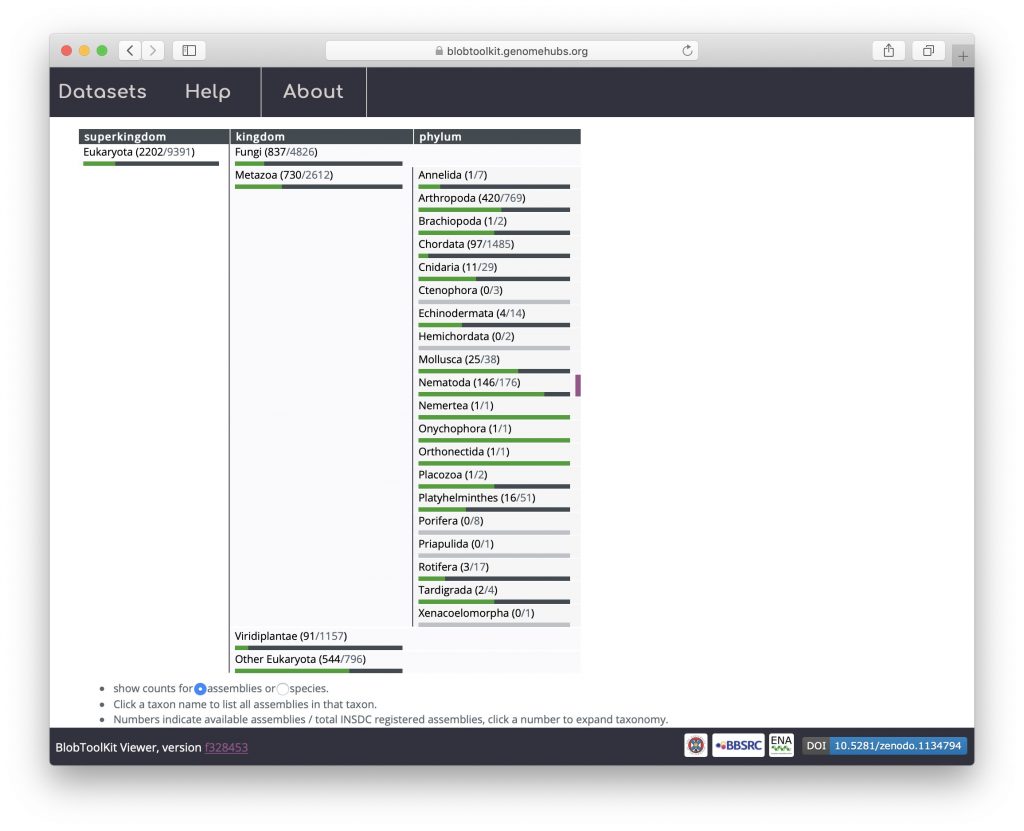
Task: Open version f328453 link
Action: pos(226,748)
